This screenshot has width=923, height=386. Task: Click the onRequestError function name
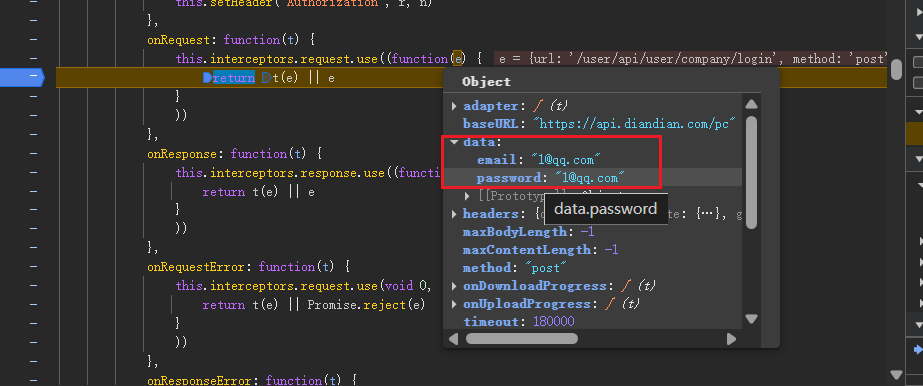196,267
